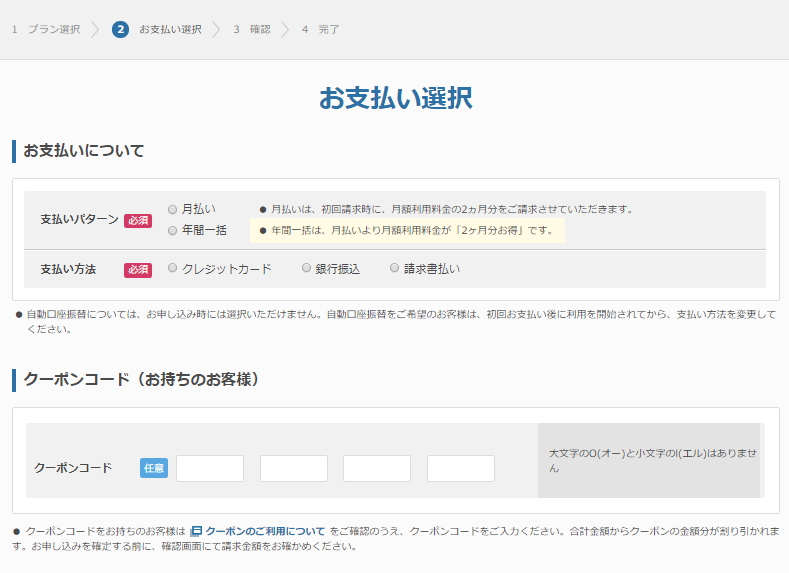Click the highlighted 年間一括 2ヶ月分お得 note
Viewport: 789px width, 573px height.
407,231
